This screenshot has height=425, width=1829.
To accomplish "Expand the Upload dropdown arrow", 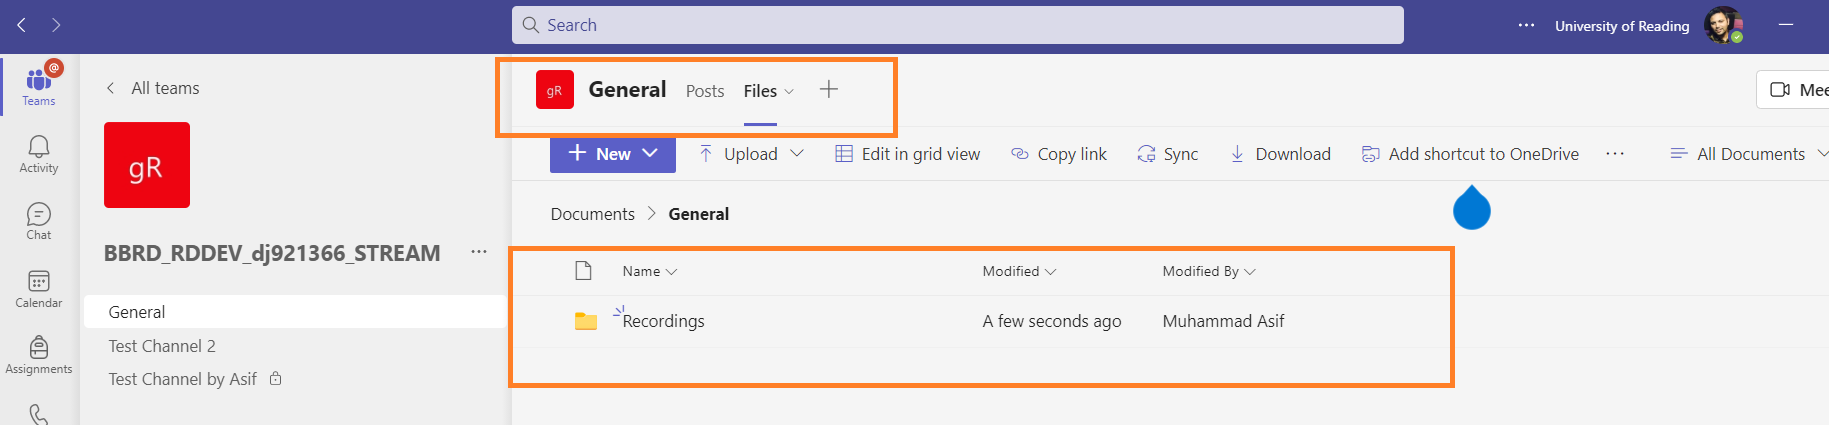I will coord(797,154).
